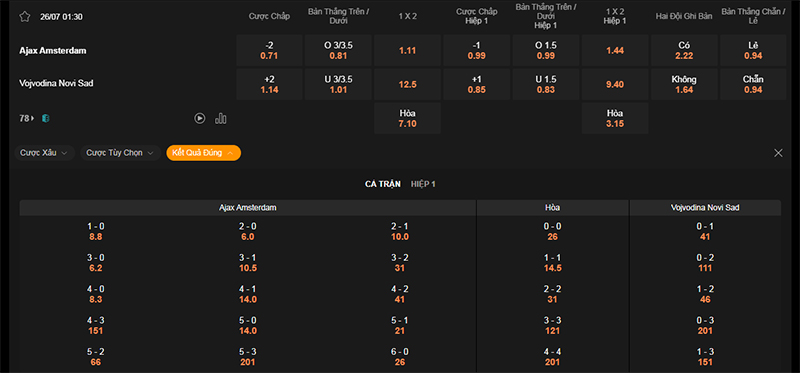Image resolution: width=800 pixels, height=373 pixels.
Task: Choose Có for both teams scoring
Action: 684,51
